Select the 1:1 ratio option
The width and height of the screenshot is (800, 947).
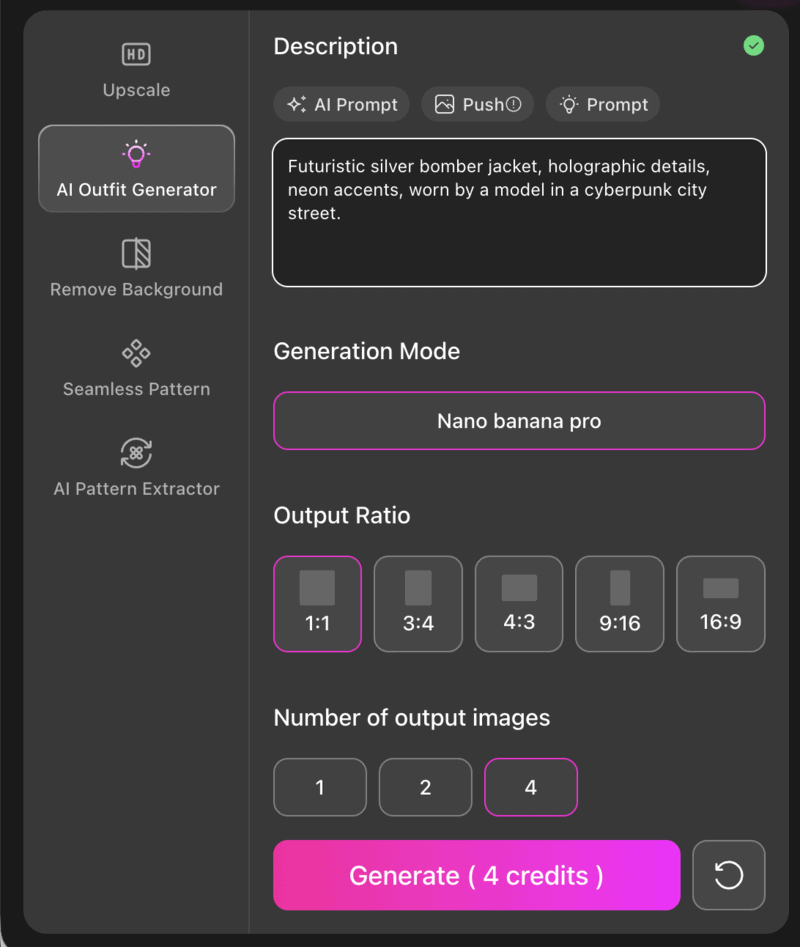click(317, 604)
